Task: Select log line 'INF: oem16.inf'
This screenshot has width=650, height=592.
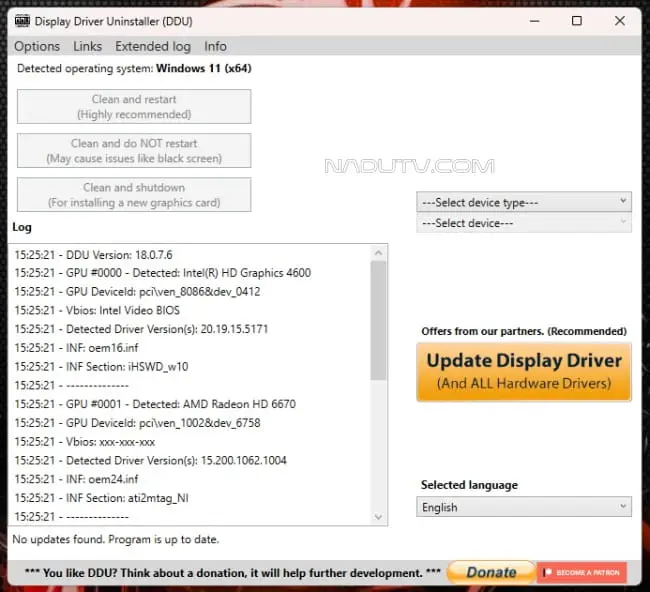Action: (x=76, y=347)
